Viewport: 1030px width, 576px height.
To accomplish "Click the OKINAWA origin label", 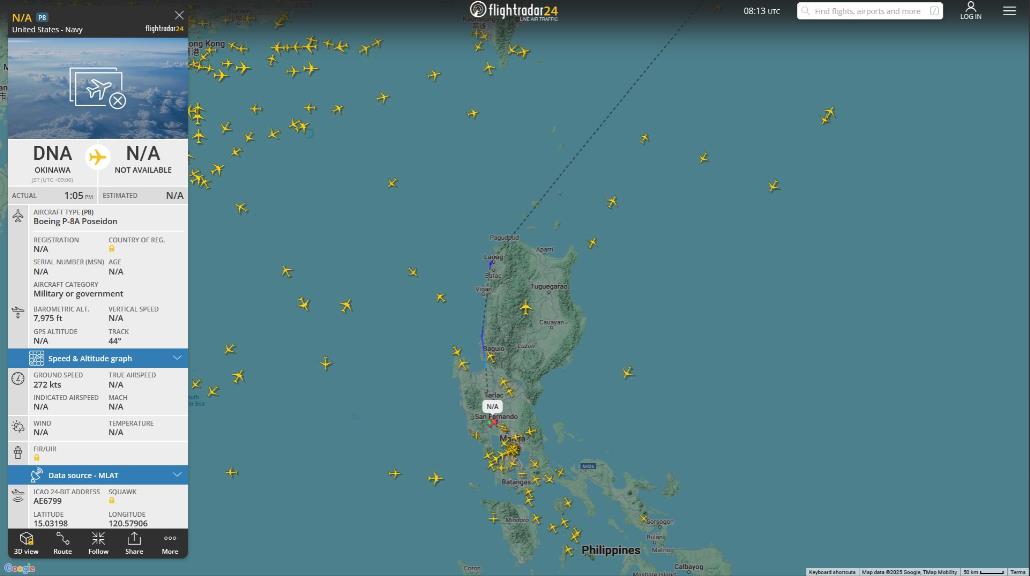I will coord(53,170).
